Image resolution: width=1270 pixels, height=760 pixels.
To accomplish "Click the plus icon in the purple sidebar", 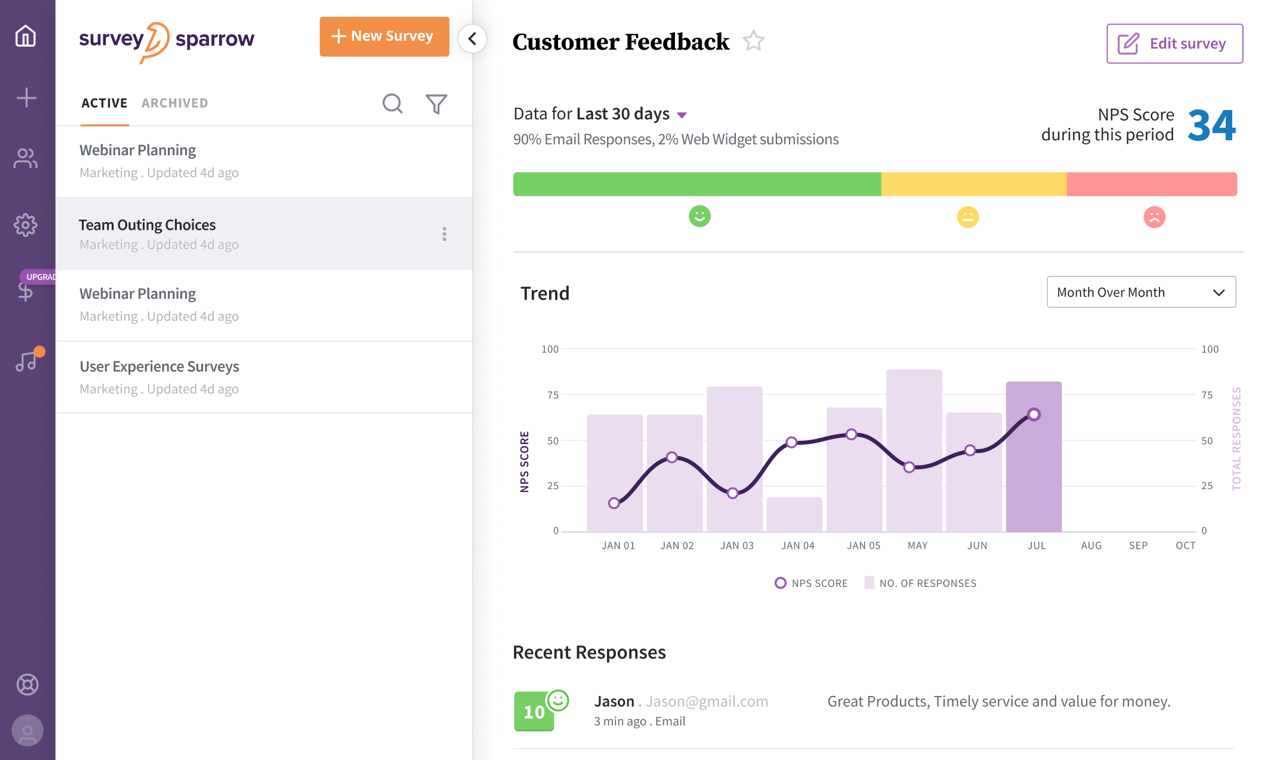I will (x=26, y=97).
